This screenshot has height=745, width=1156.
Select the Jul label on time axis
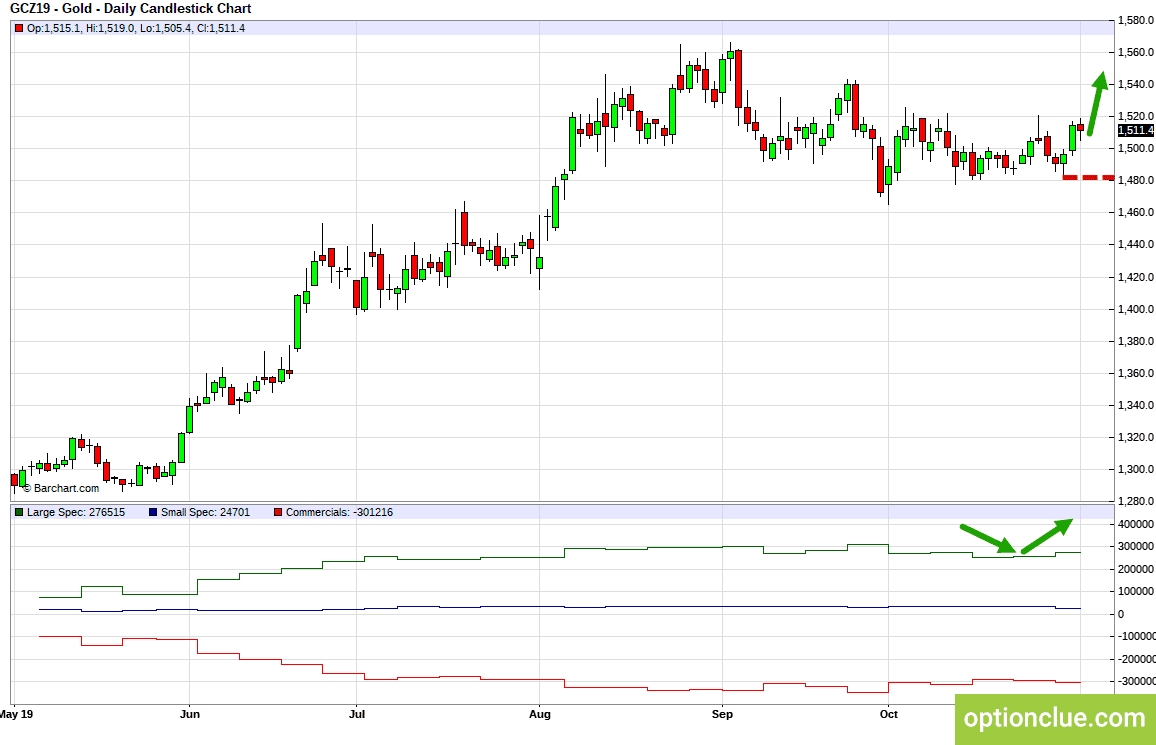(355, 714)
